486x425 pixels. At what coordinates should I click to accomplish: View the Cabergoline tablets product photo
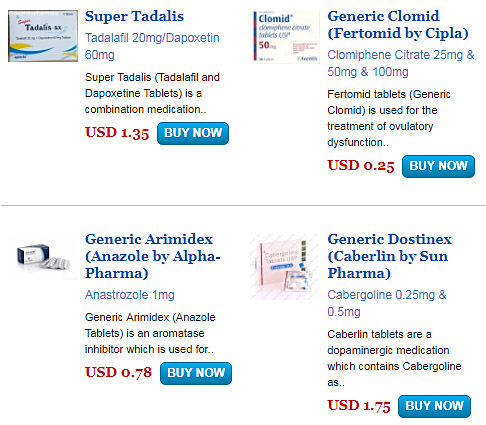pos(284,267)
